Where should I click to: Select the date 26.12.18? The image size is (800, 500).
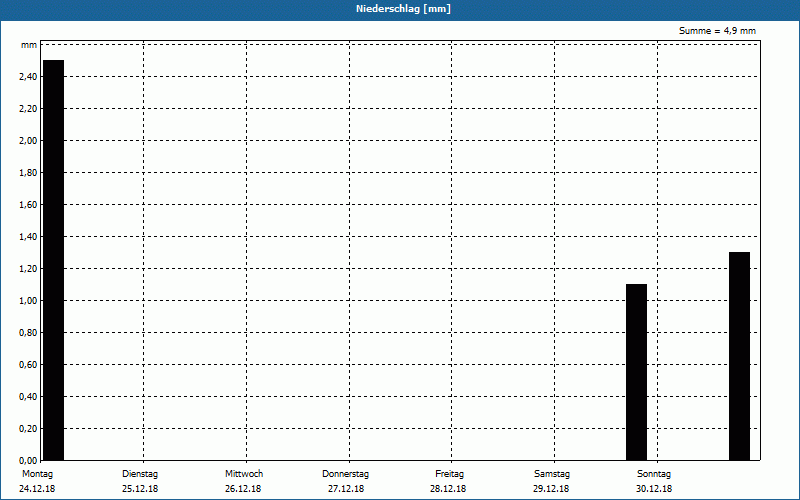pyautogui.click(x=243, y=489)
